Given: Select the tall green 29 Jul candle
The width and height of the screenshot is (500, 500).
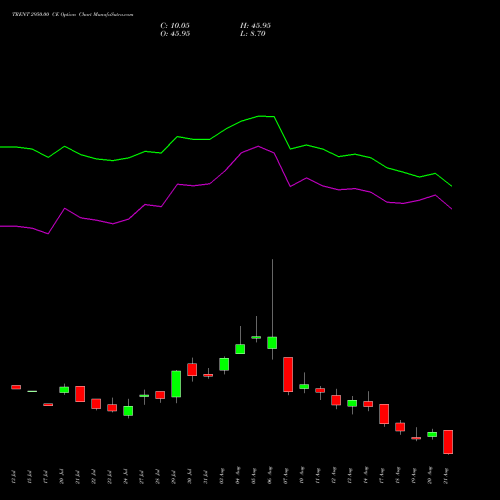Looking at the screenshot, I should click(x=176, y=384).
